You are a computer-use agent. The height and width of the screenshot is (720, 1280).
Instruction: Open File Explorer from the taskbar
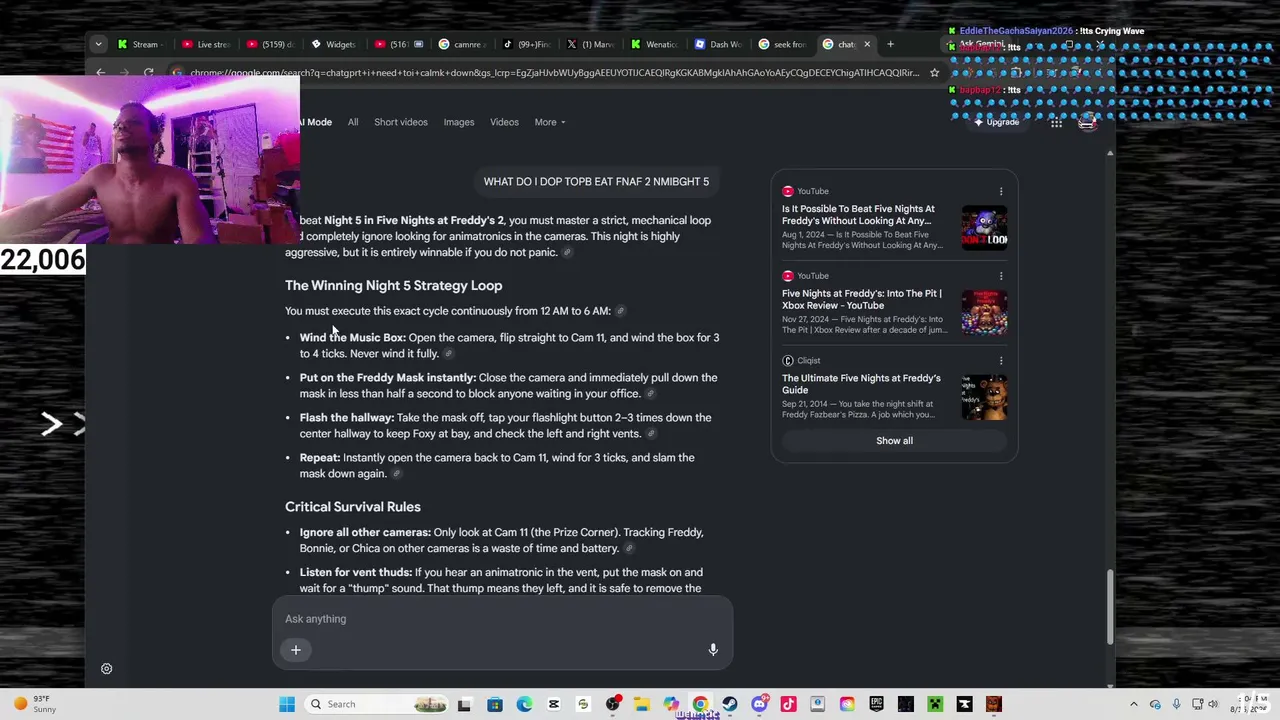pos(641,704)
